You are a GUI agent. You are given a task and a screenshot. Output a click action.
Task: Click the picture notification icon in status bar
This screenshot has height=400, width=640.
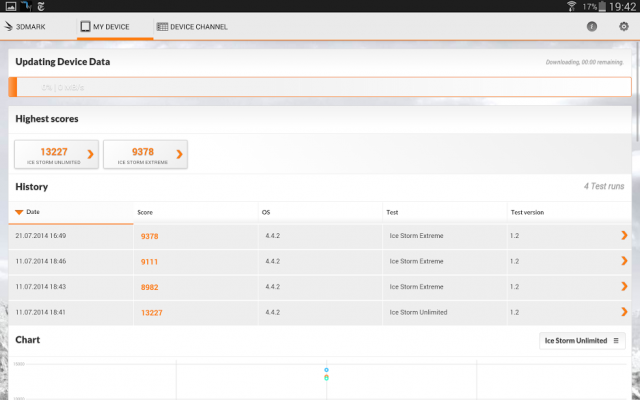tap(11, 6)
